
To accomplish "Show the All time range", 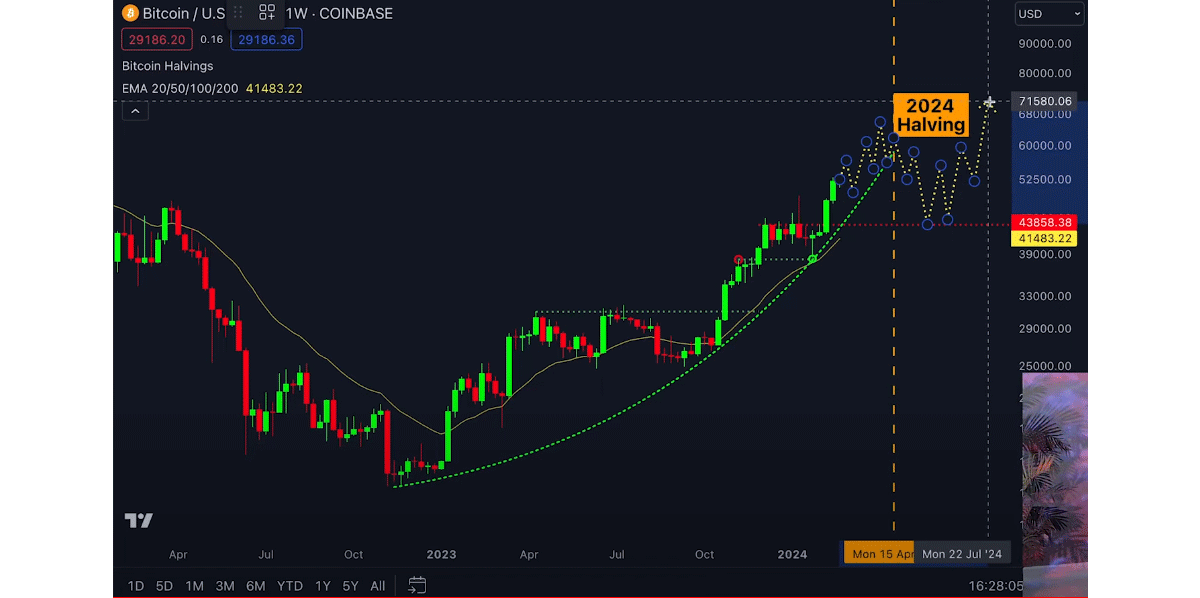I will click(378, 586).
